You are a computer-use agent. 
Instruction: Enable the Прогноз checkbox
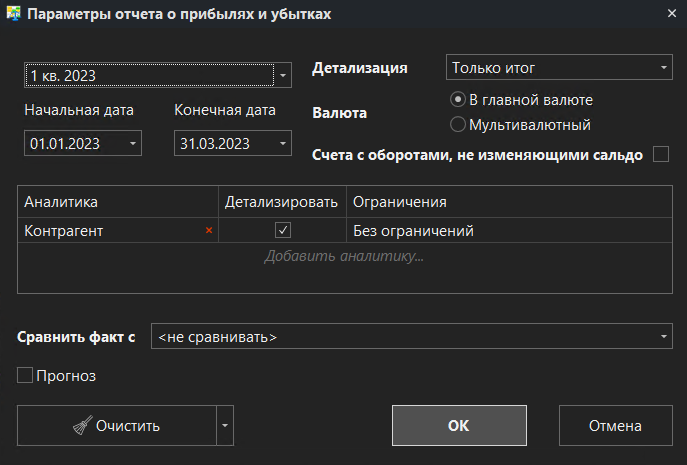point(26,376)
